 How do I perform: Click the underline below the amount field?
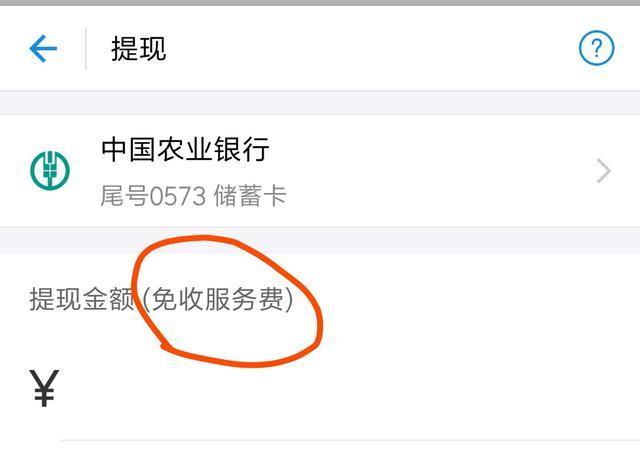350,440
